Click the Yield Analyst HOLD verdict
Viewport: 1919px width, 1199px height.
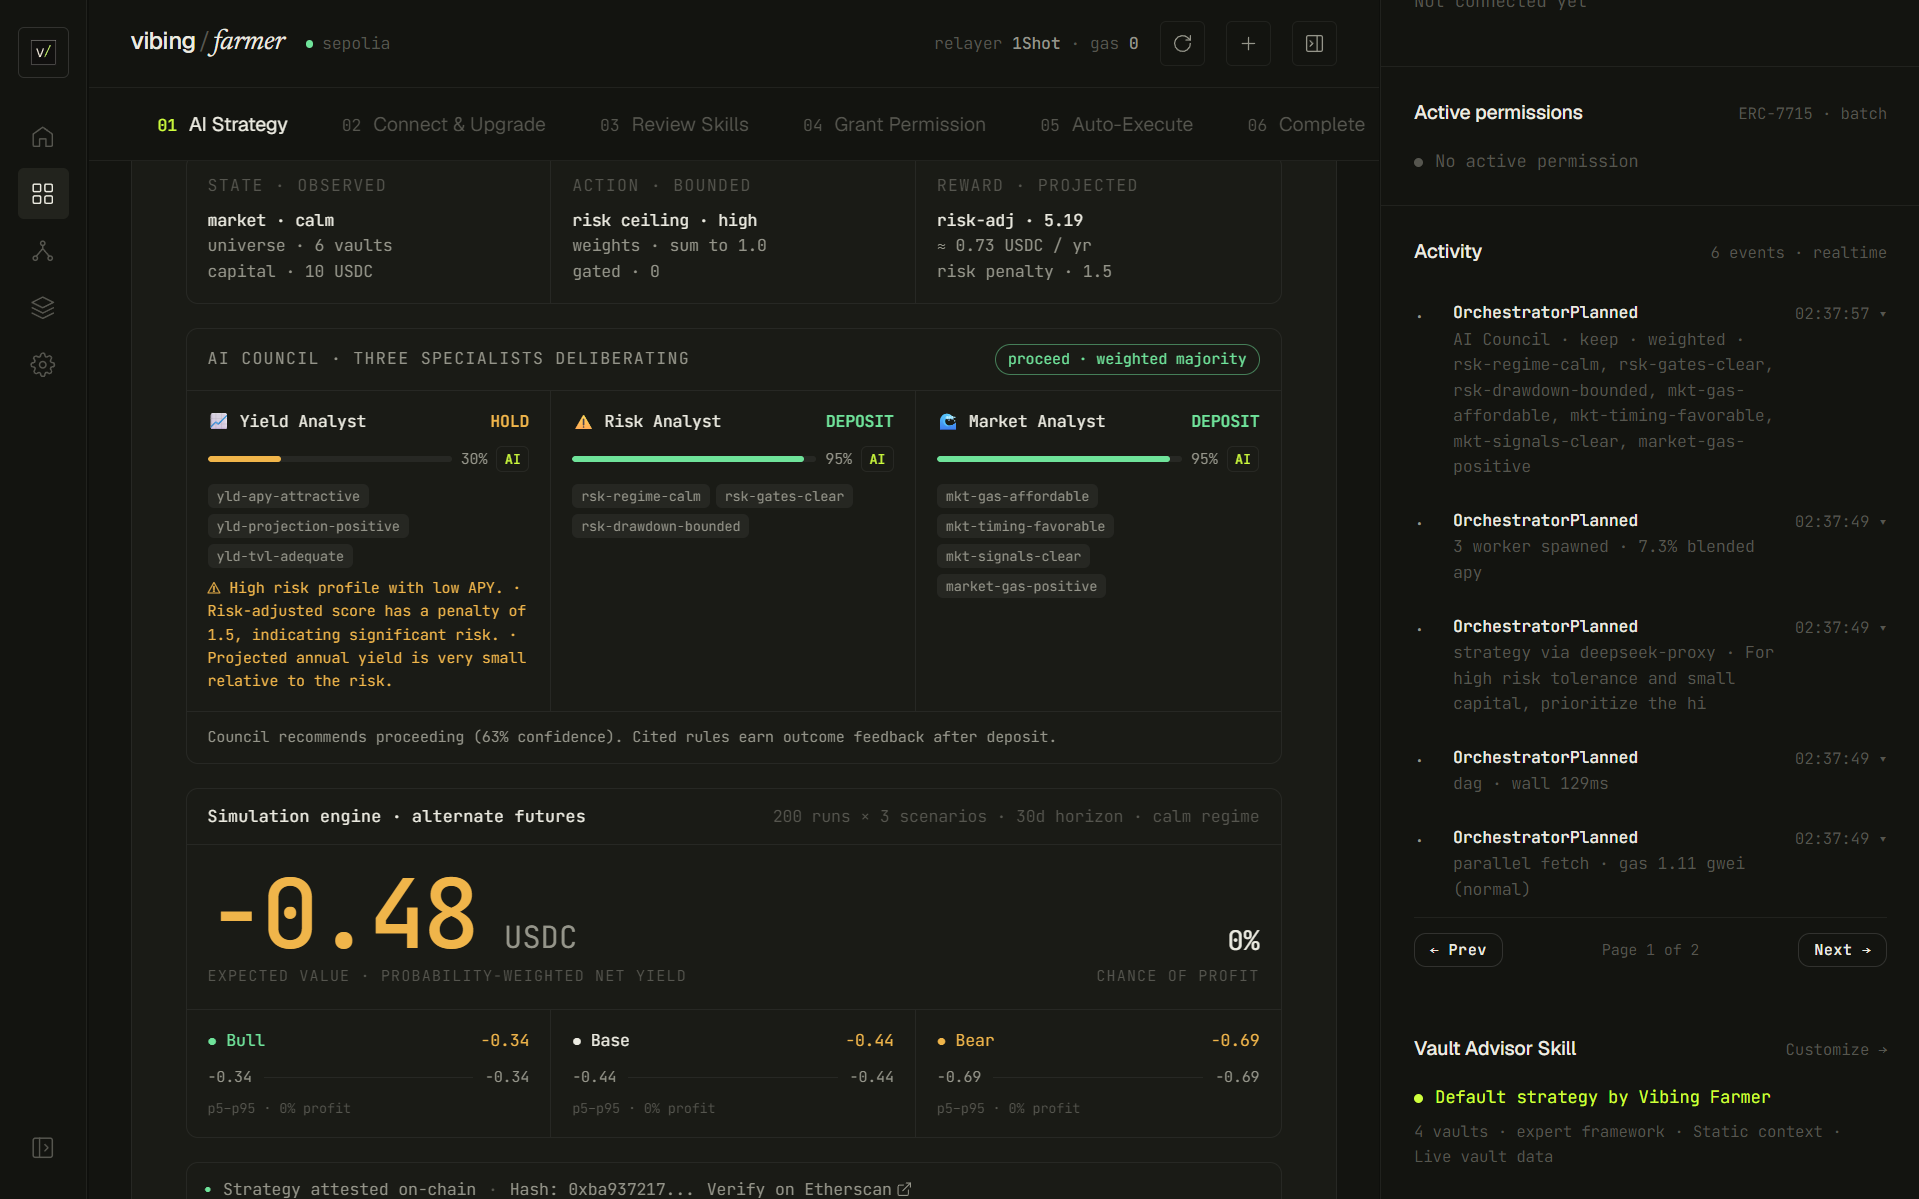509,422
